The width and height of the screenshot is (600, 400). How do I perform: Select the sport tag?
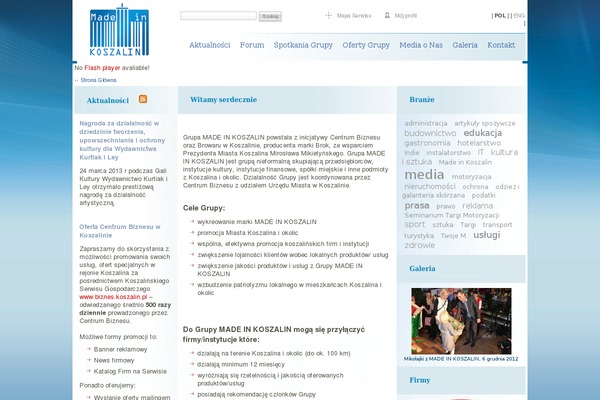tap(415, 224)
